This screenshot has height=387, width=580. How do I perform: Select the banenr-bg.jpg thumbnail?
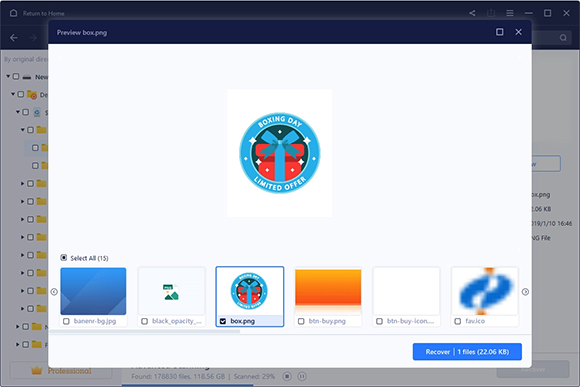(93, 292)
